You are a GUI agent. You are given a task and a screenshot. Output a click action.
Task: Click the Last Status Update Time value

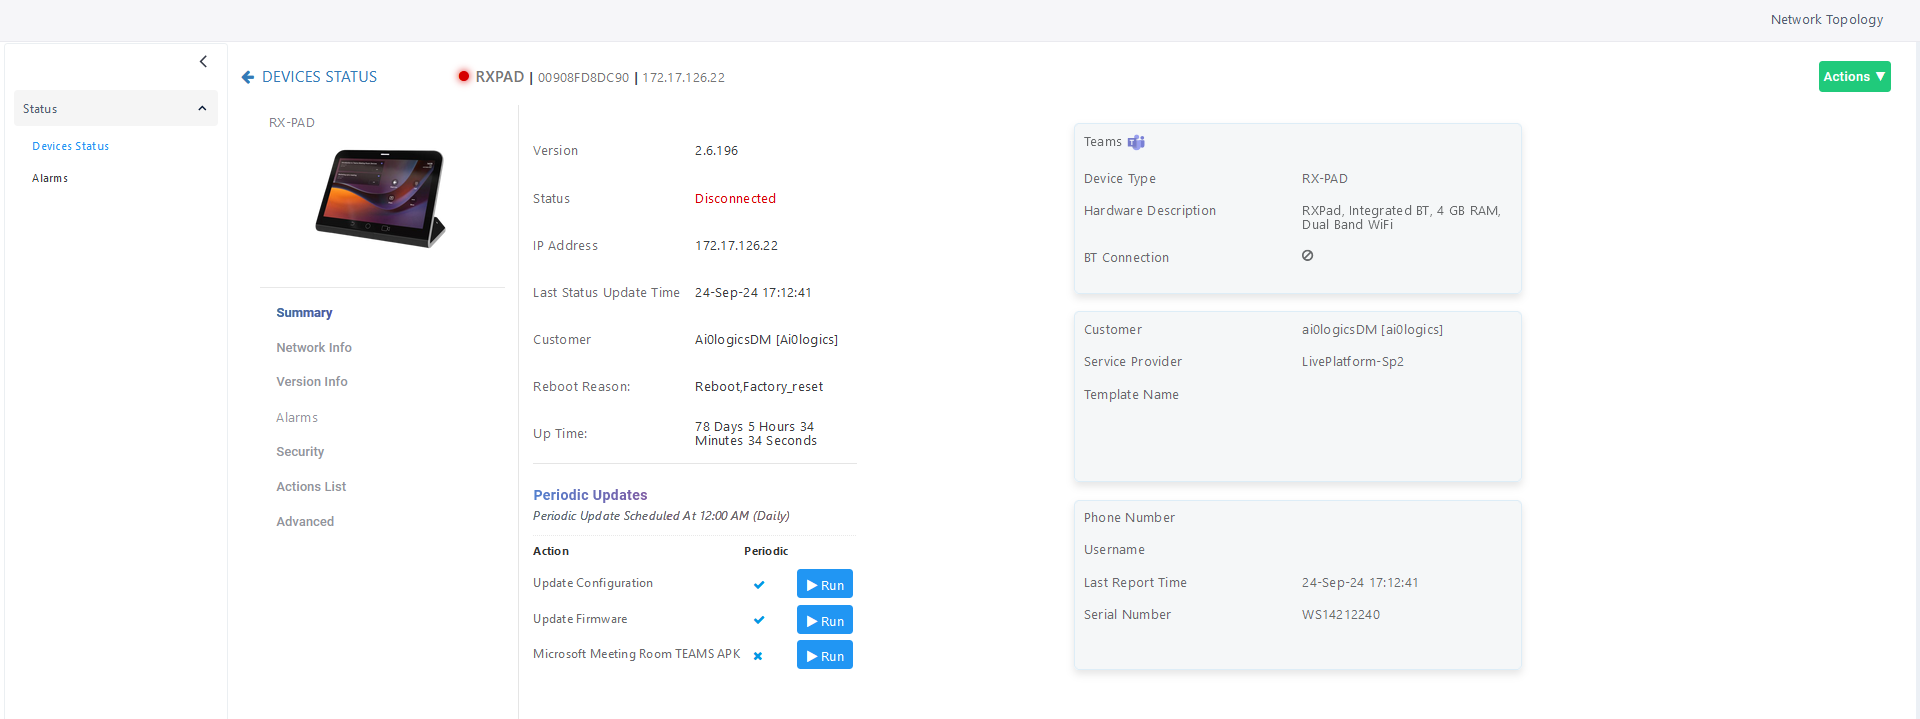[x=753, y=293]
